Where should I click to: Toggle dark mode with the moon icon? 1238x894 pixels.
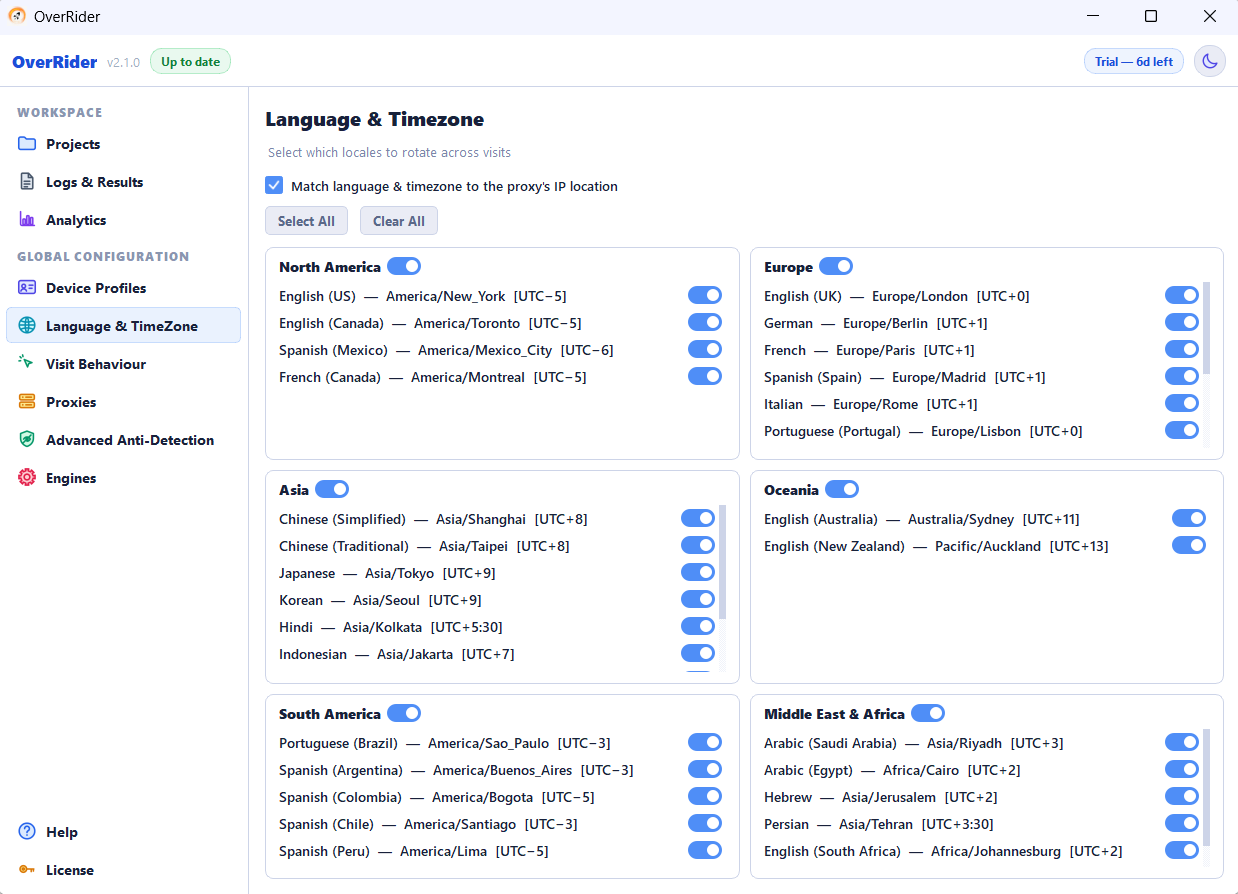point(1210,61)
